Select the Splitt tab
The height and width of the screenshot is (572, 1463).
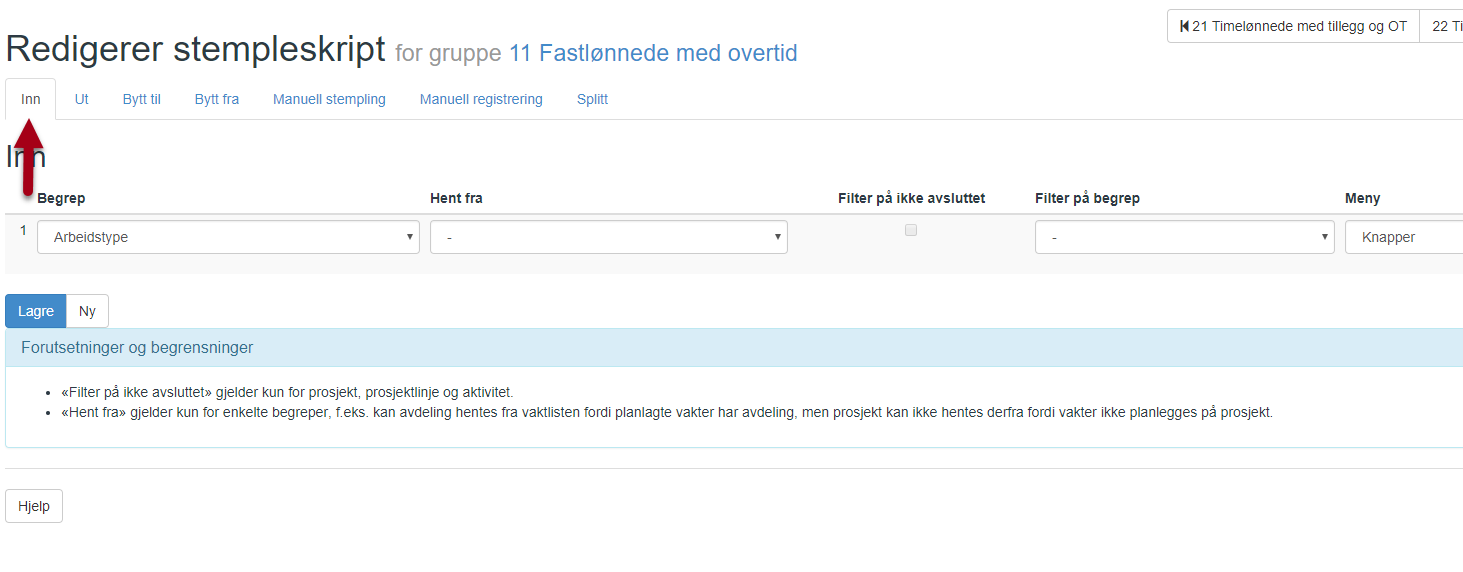pyautogui.click(x=592, y=99)
